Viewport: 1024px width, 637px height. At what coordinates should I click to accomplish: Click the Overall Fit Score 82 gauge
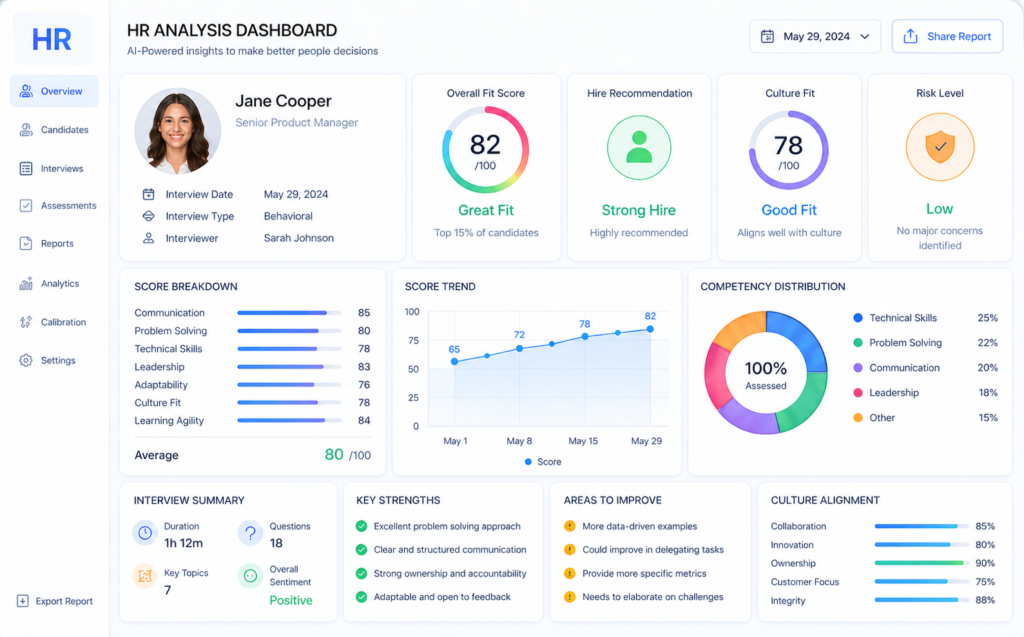pos(485,150)
